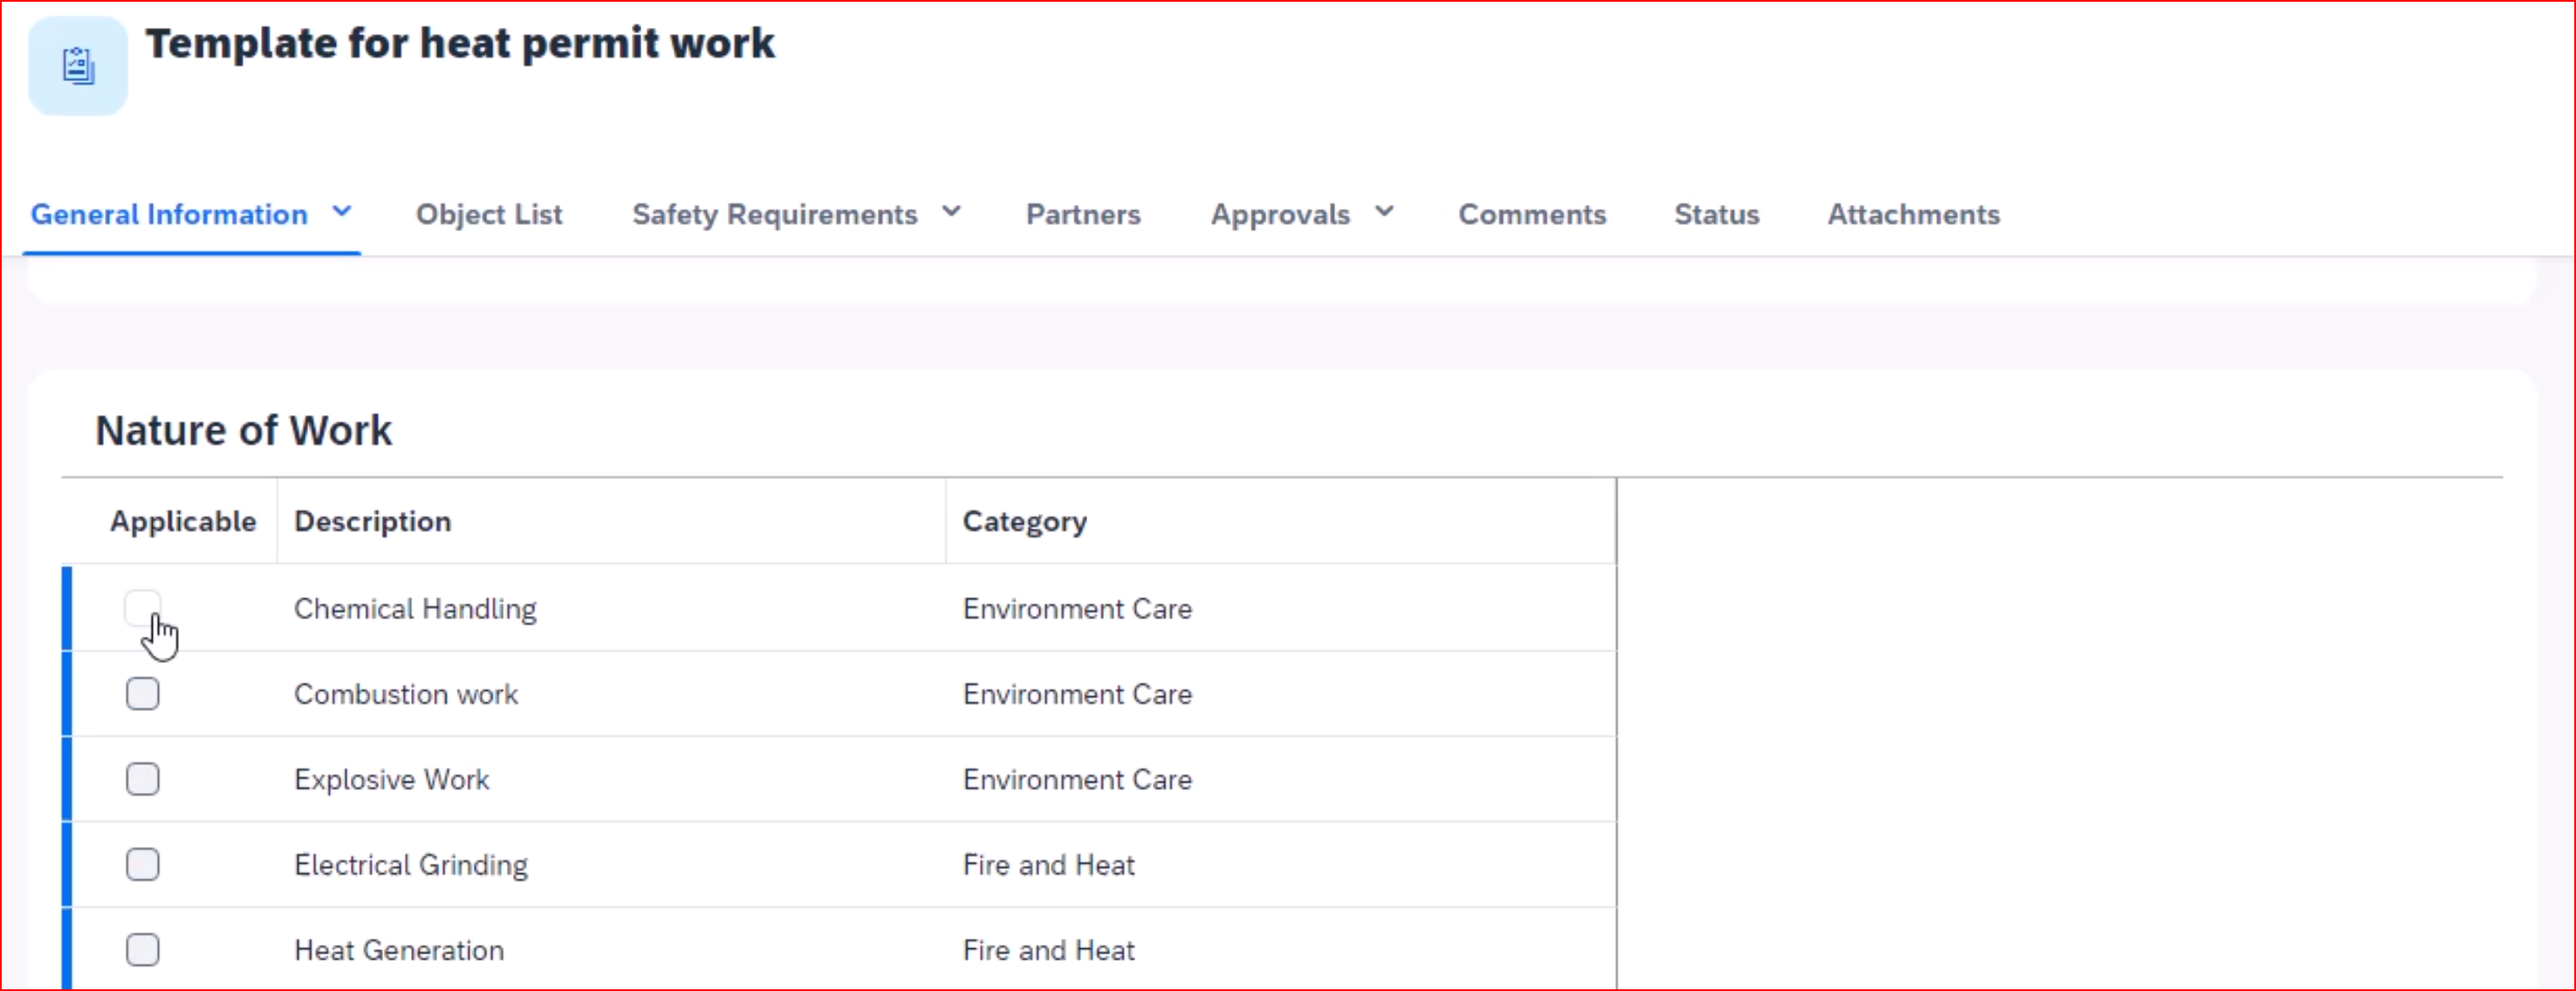Screen dimensions: 2576x991
Task: Open the Safety Requirements dropdown arrow
Action: (951, 212)
